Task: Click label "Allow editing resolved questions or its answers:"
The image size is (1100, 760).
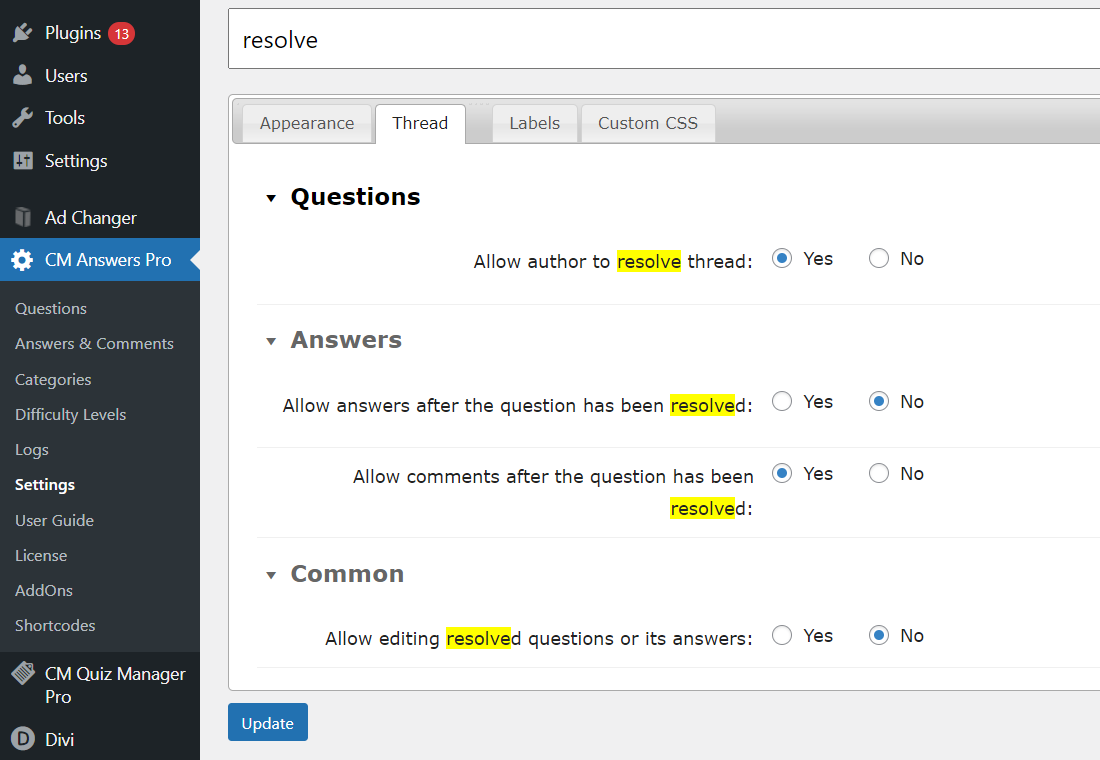Action: (x=538, y=639)
